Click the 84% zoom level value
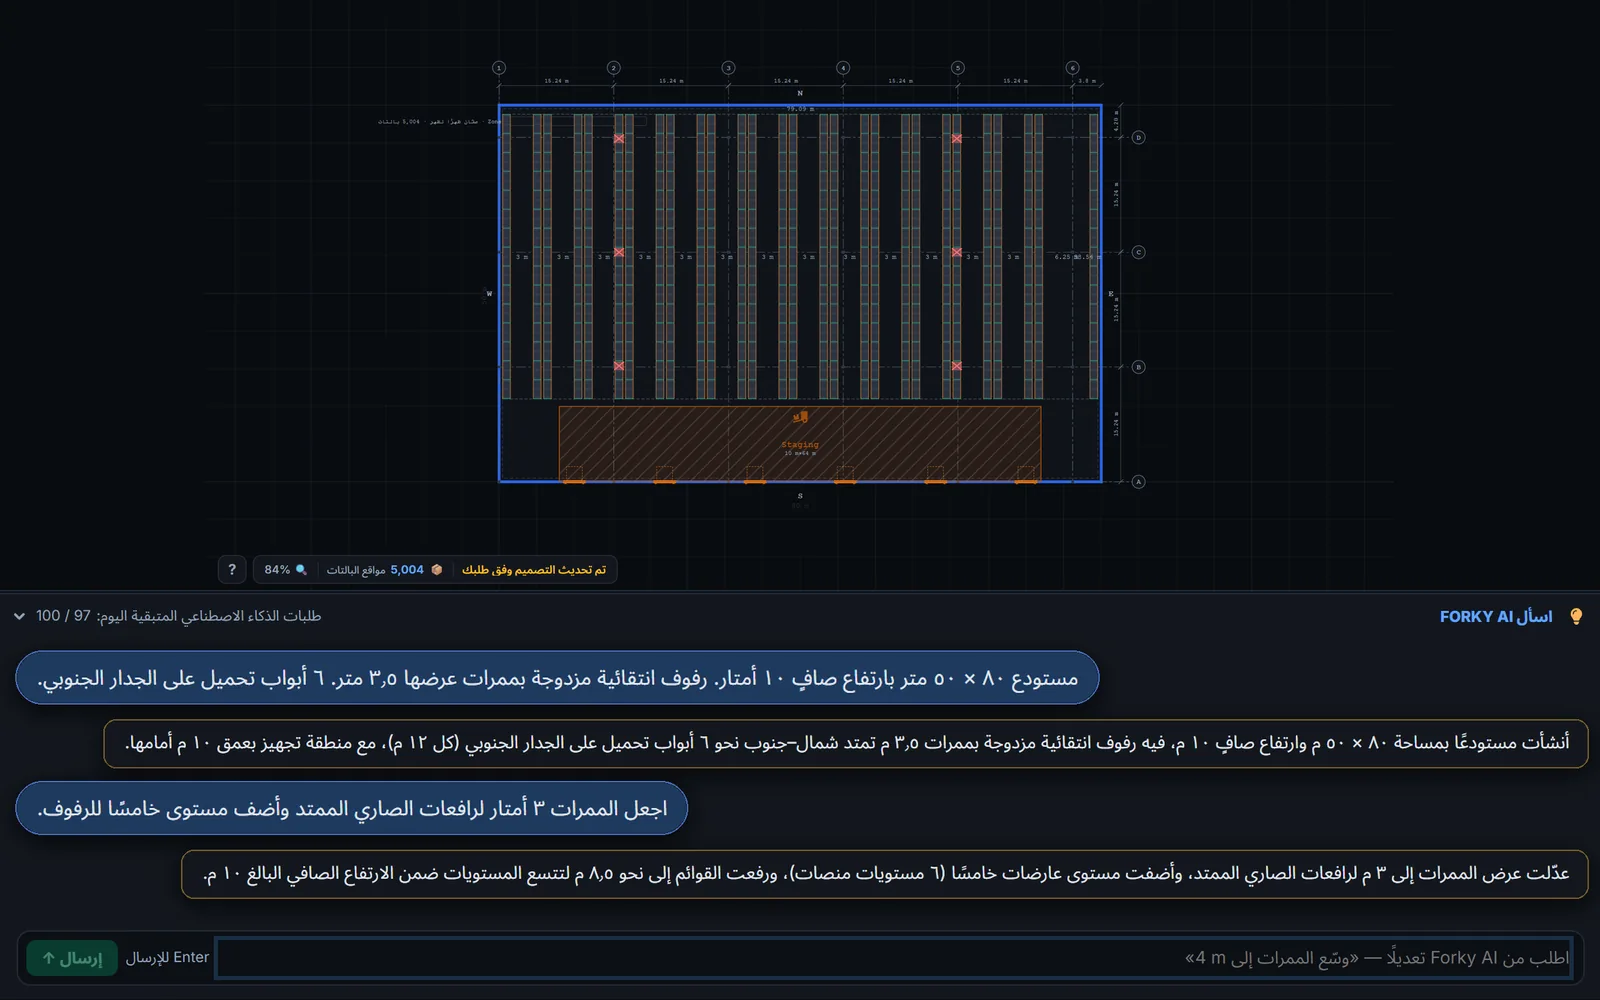1600x1000 pixels. 277,570
